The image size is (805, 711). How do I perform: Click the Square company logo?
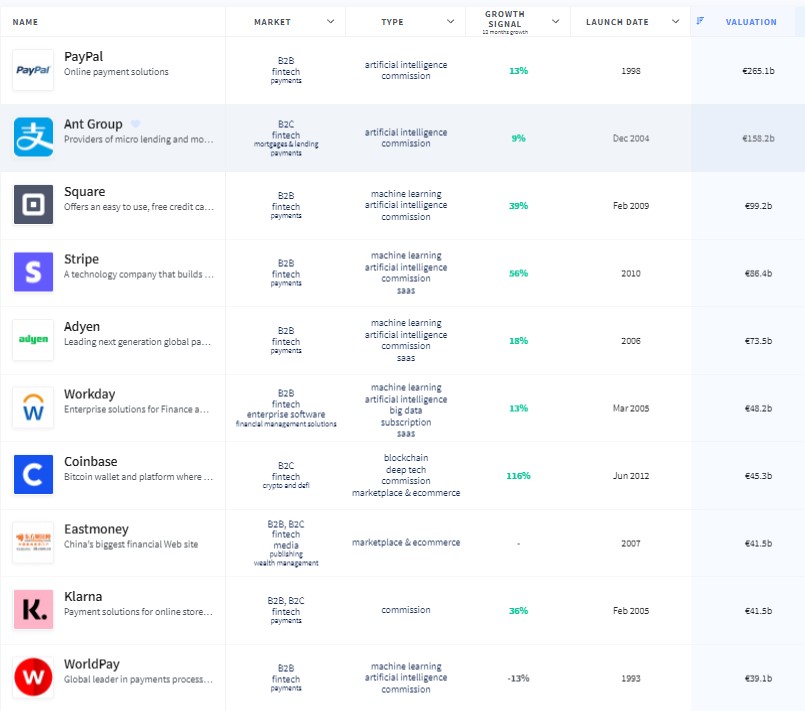coord(33,204)
